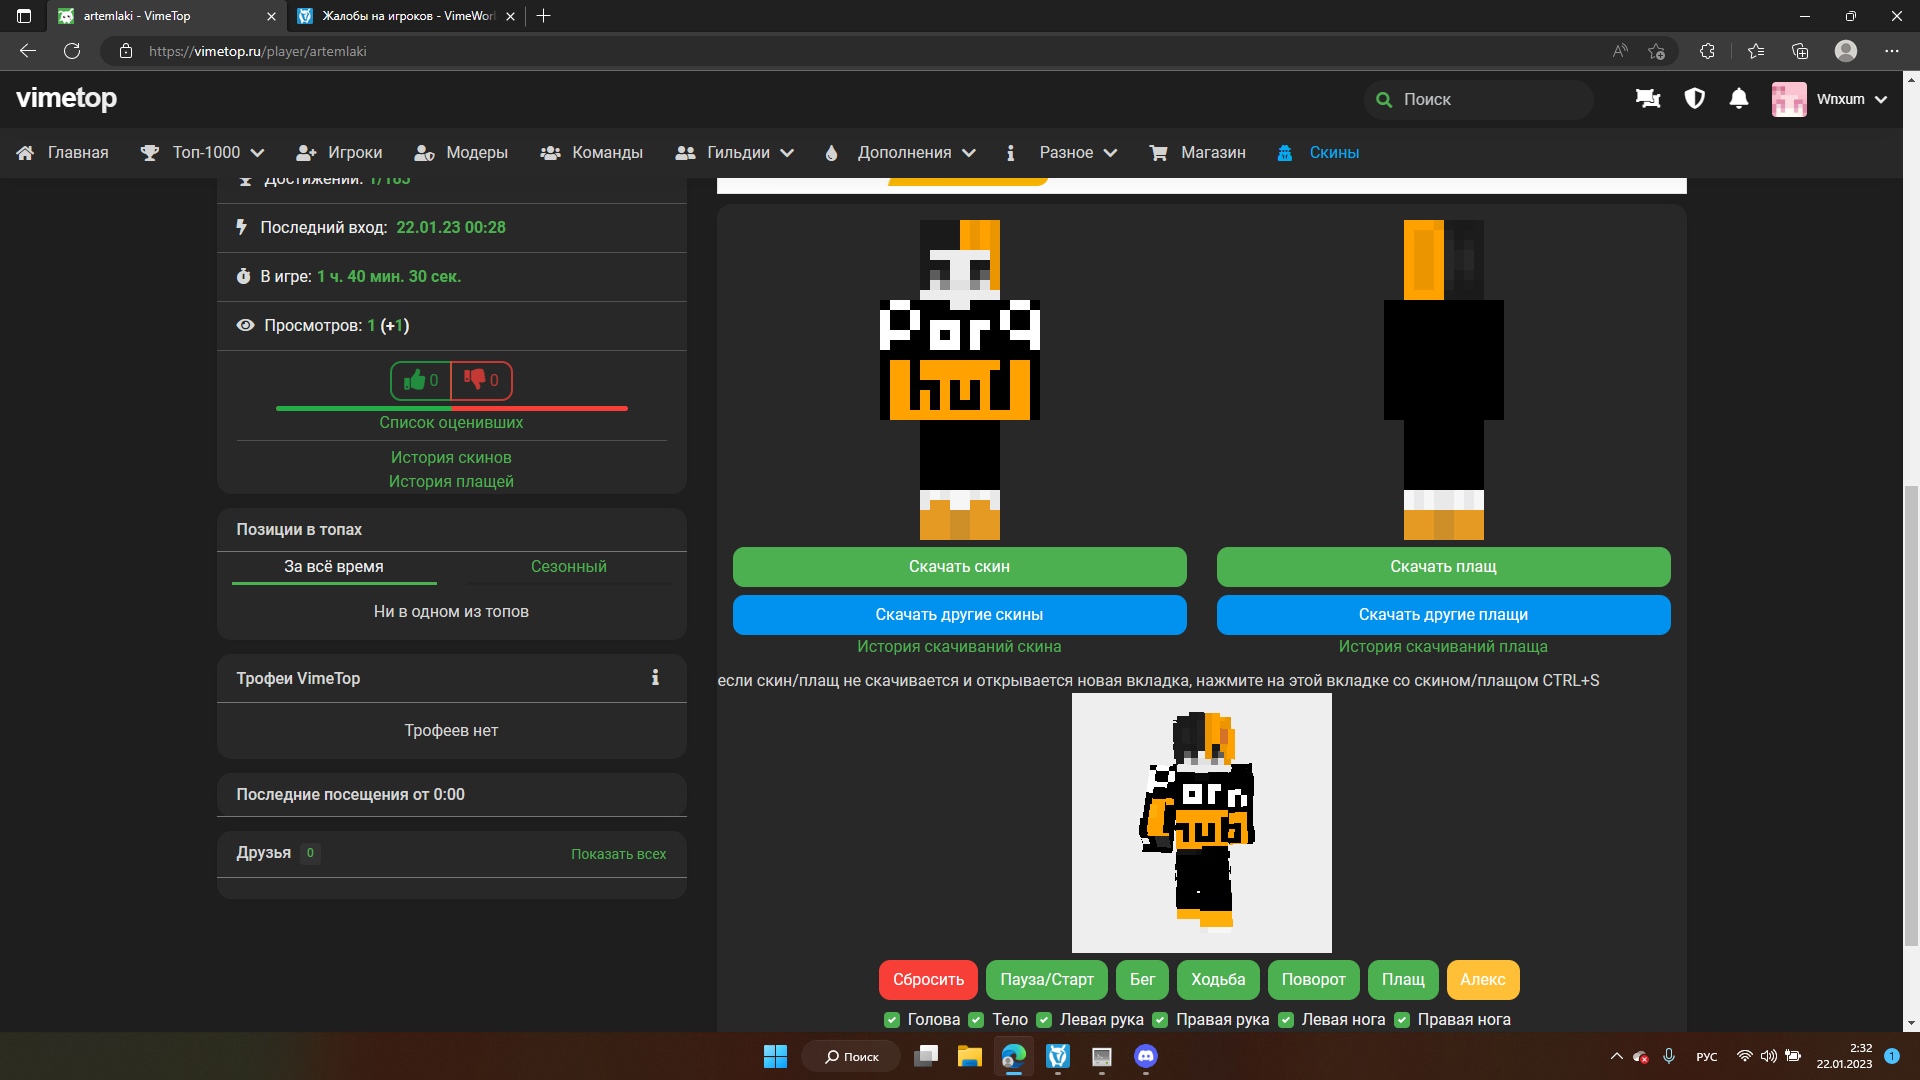Open the notifications bell icon
Viewport: 1920px width, 1080px height.
(1739, 99)
